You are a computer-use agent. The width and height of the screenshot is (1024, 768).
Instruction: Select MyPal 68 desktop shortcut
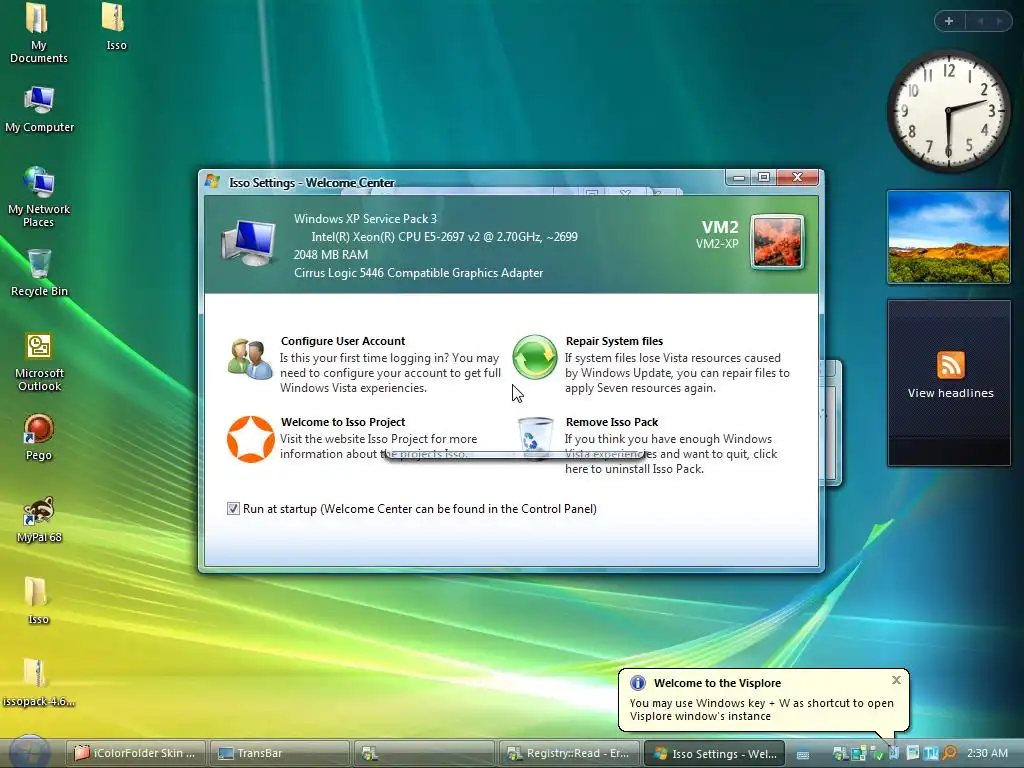[39, 520]
